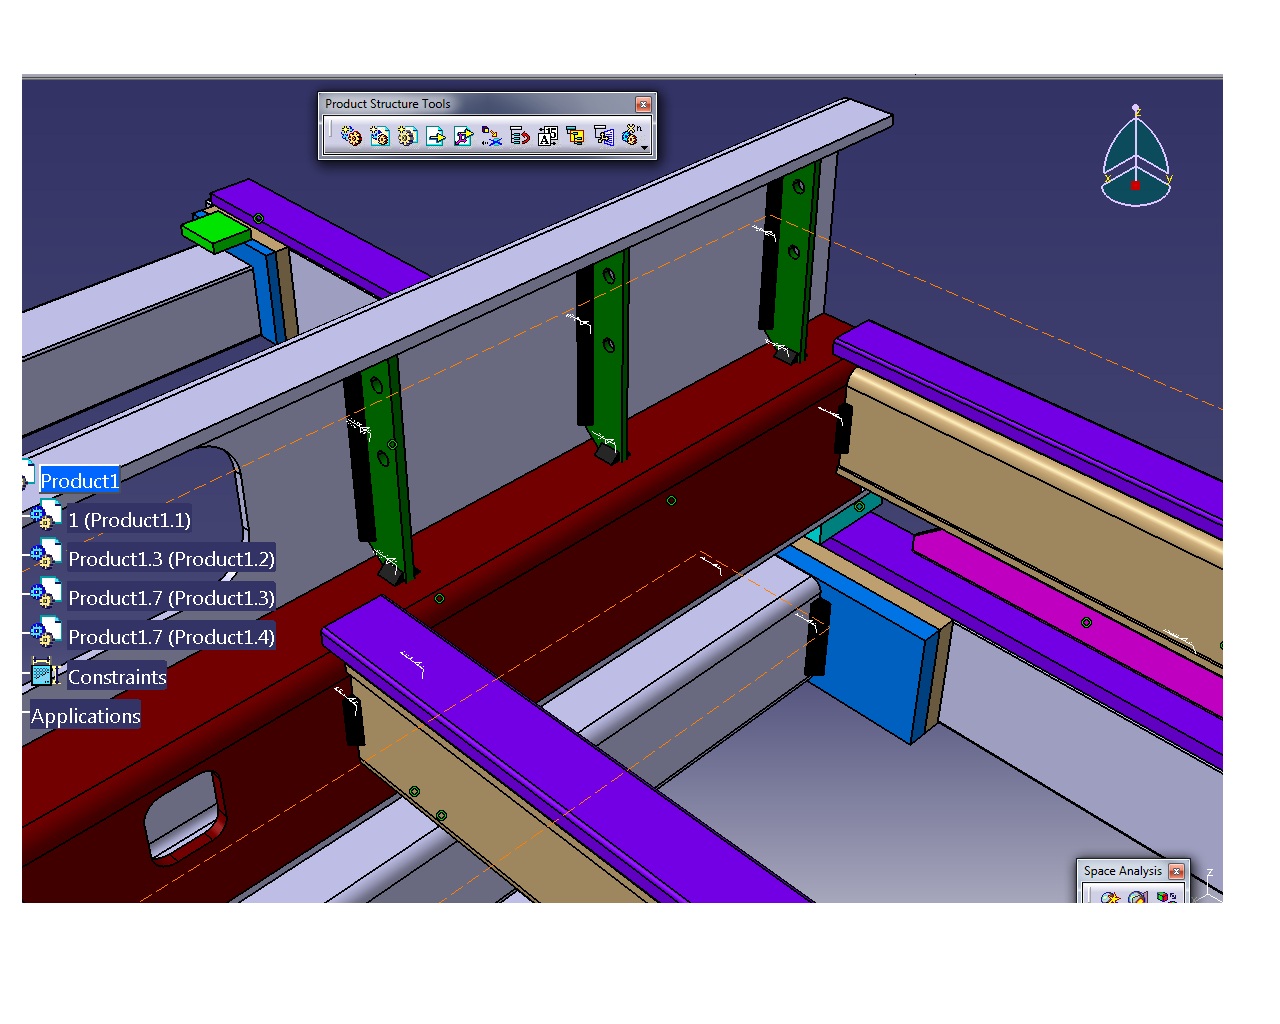The height and width of the screenshot is (1024, 1280).
Task: Click the Component tool in Product Structure Tools
Action: point(351,136)
